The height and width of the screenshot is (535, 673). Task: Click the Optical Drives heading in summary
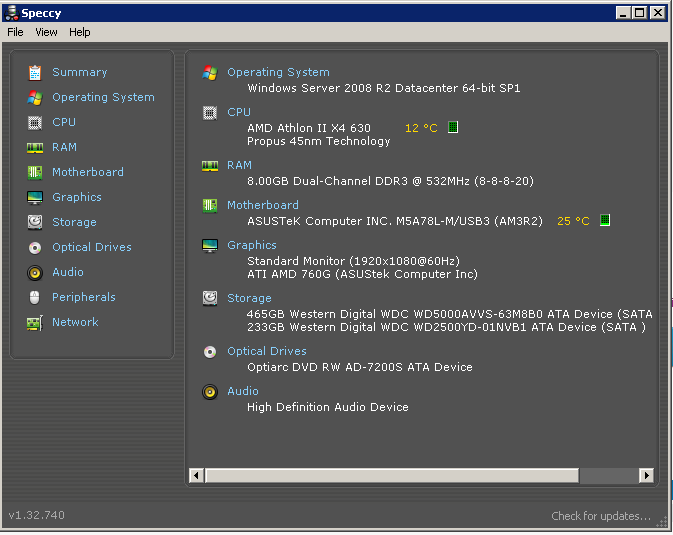click(x=267, y=351)
